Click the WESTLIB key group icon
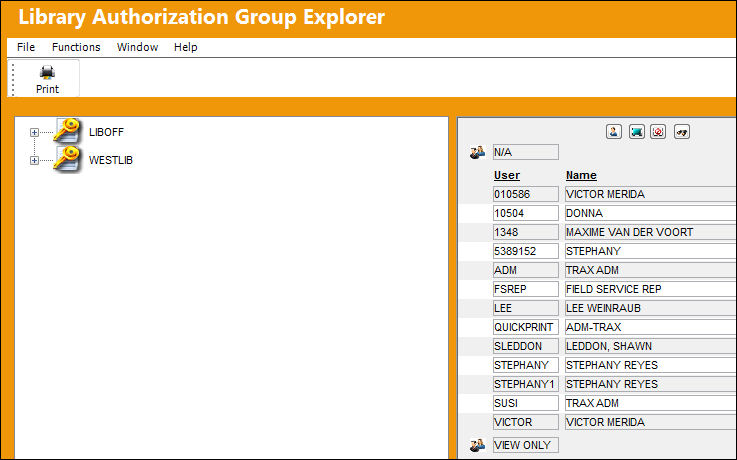Screen dimensions: 737x460 point(67,159)
